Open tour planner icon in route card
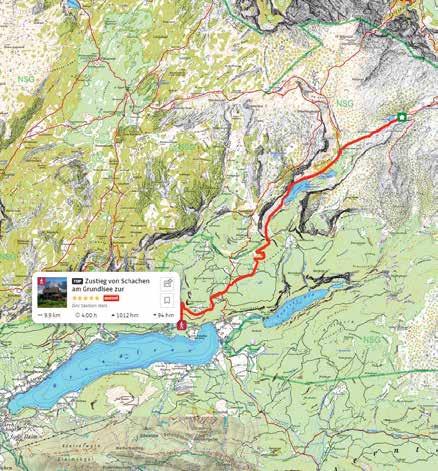Image resolution: width=438 pixels, height=471 pixels. [x=167, y=284]
